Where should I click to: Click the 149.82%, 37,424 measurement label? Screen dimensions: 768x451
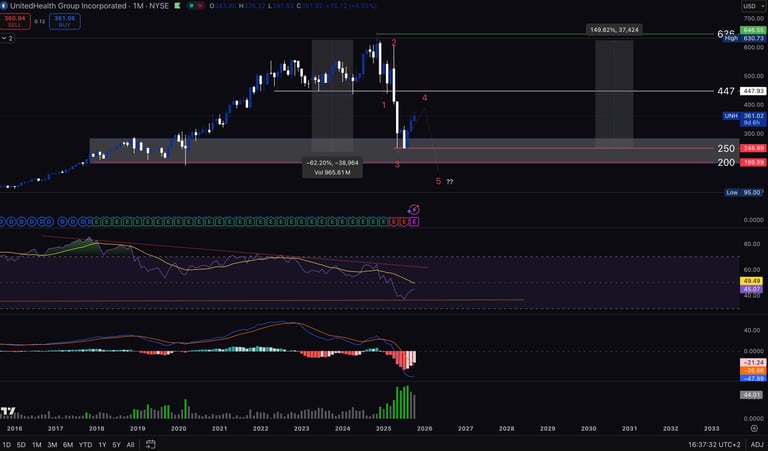click(614, 30)
